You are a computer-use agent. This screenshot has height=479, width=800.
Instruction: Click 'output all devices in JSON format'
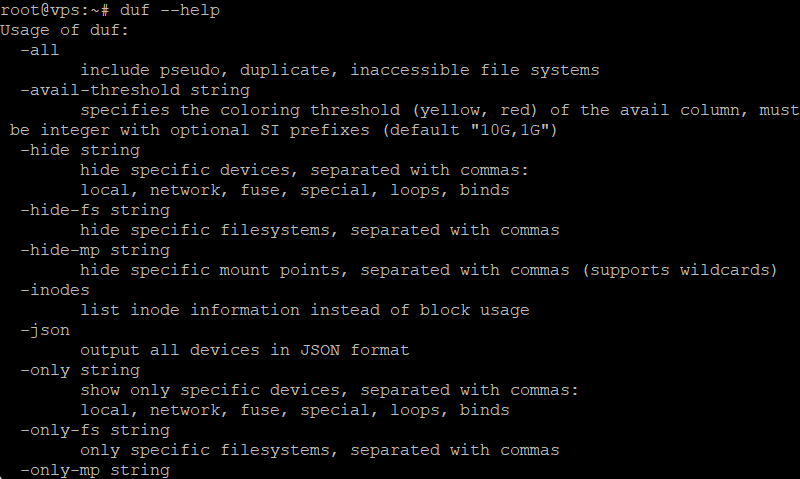[x=245, y=350]
